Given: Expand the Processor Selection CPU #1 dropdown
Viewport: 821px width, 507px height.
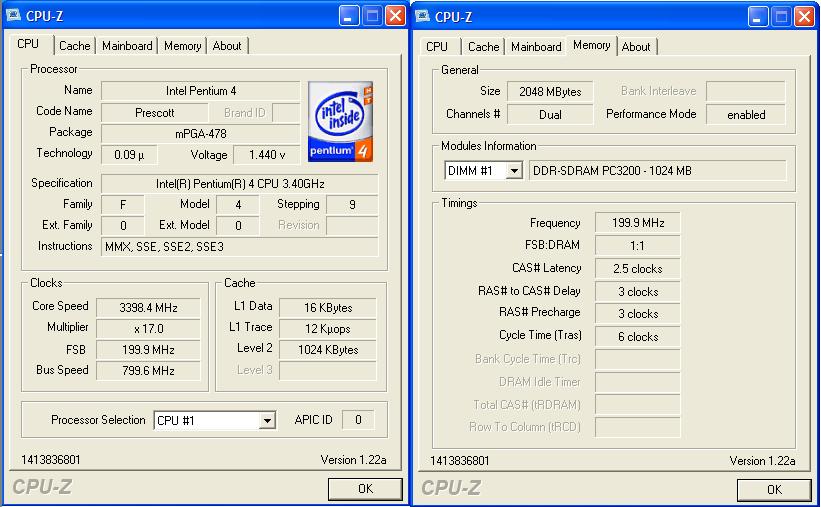Looking at the screenshot, I should 267,421.
